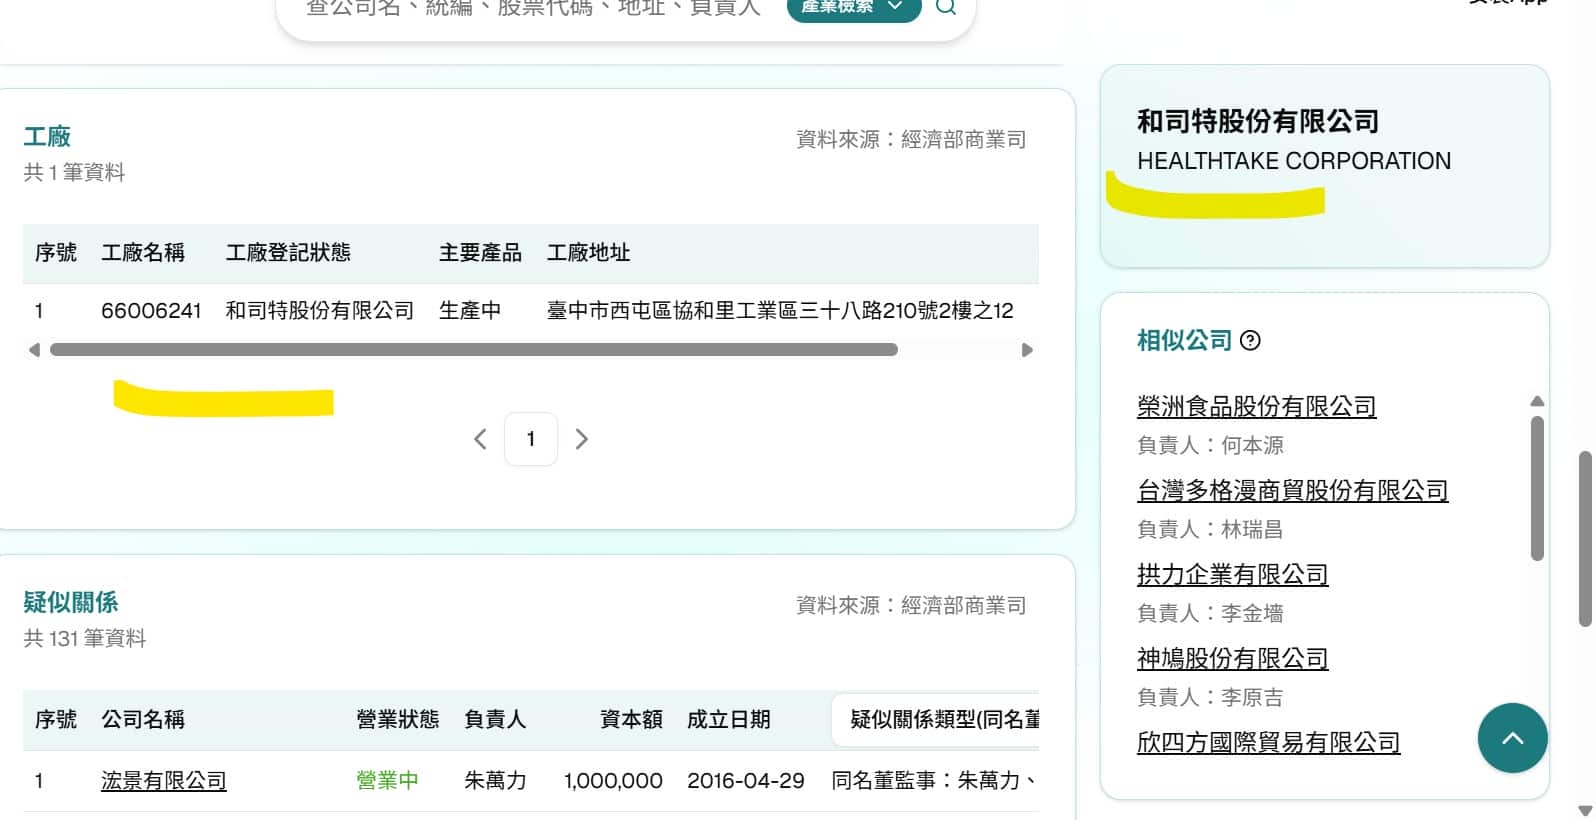1596x820 pixels.
Task: Click the factory table horizontal scrollbar
Action: tap(473, 350)
